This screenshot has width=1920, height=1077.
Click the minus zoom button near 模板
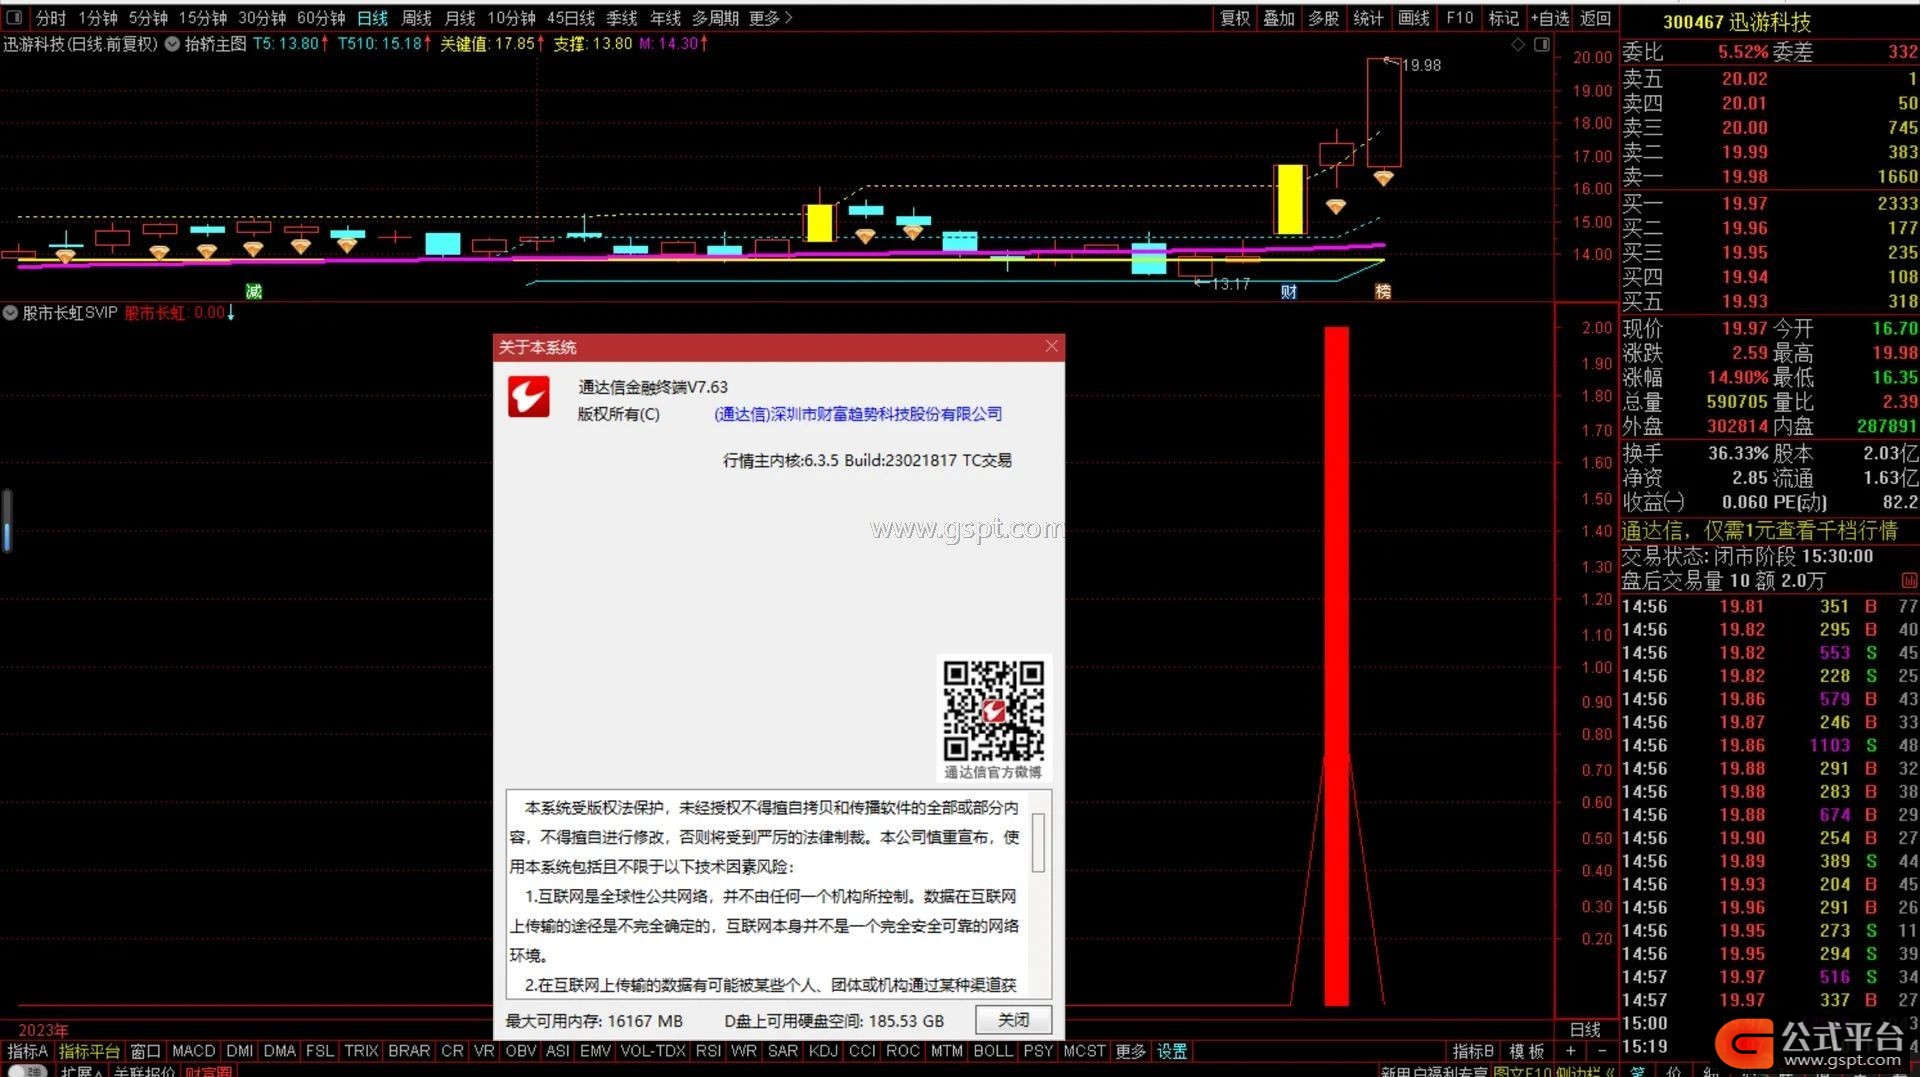[x=1602, y=1051]
